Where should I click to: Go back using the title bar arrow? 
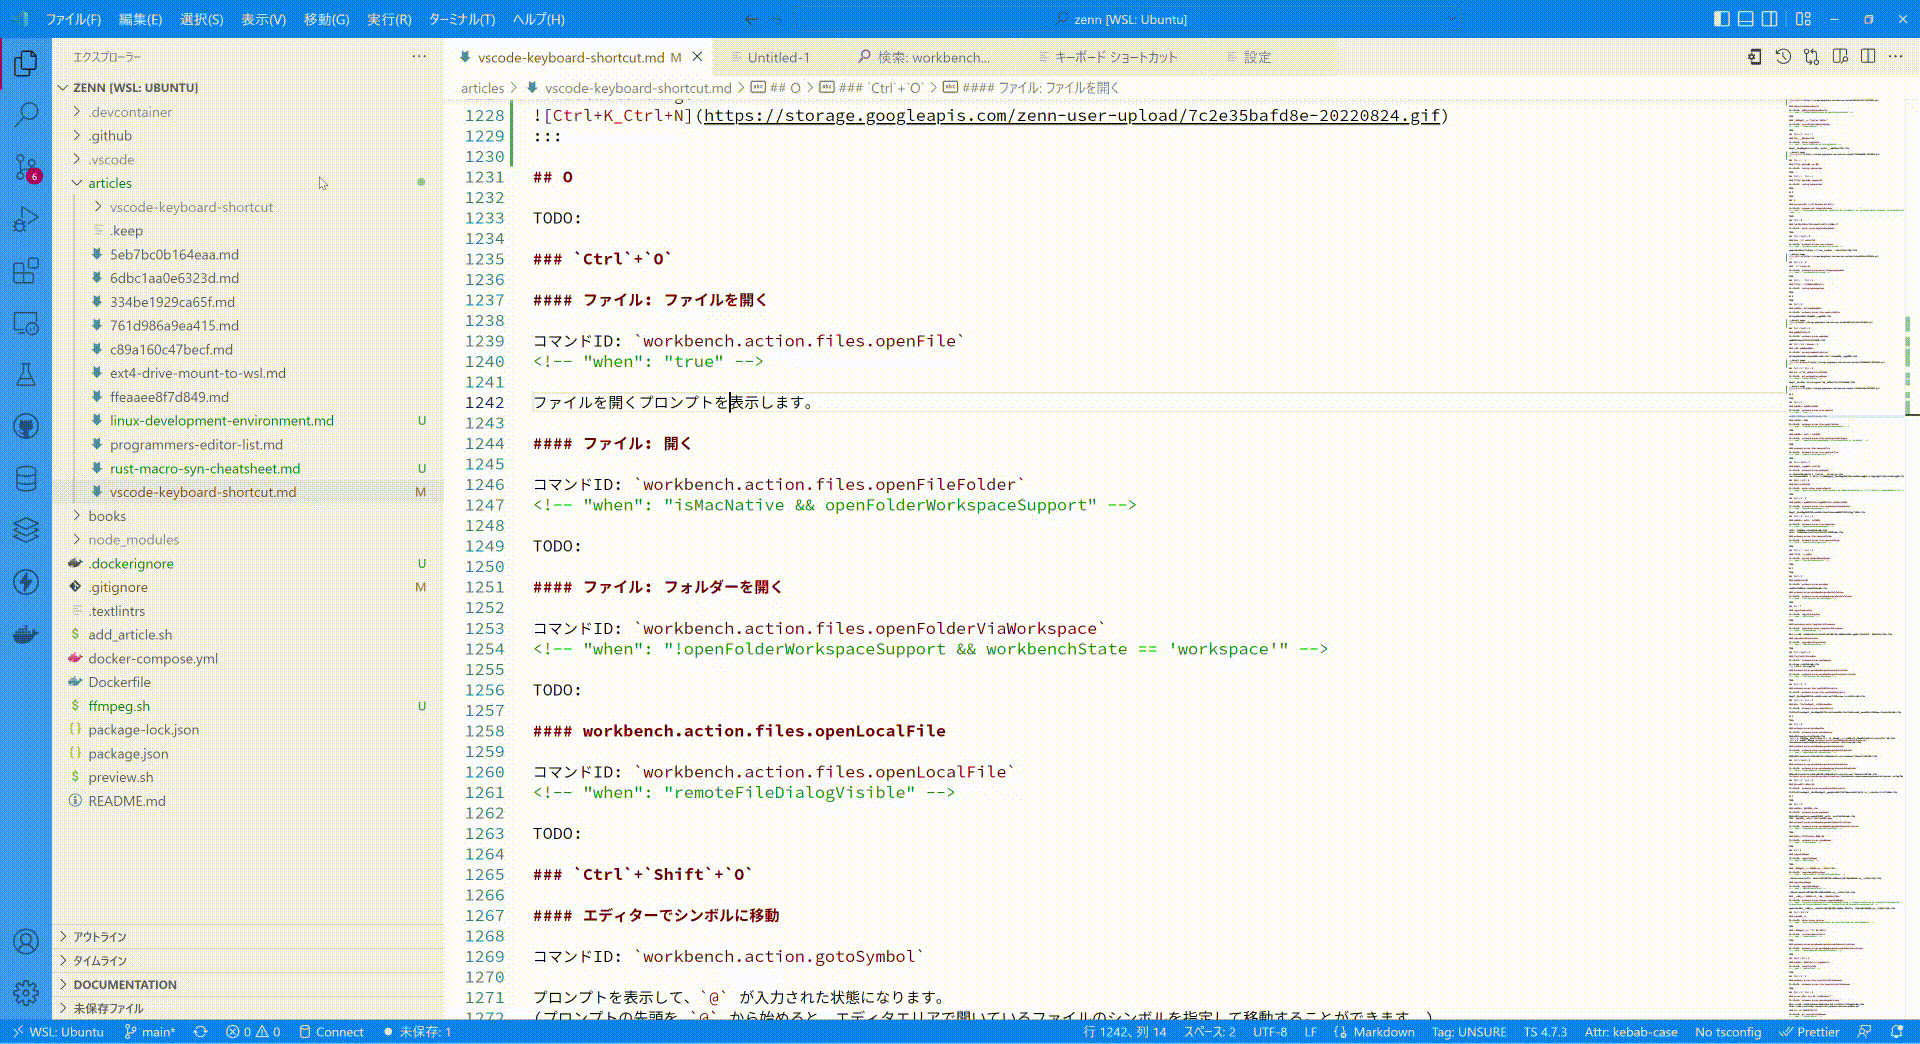(x=752, y=19)
